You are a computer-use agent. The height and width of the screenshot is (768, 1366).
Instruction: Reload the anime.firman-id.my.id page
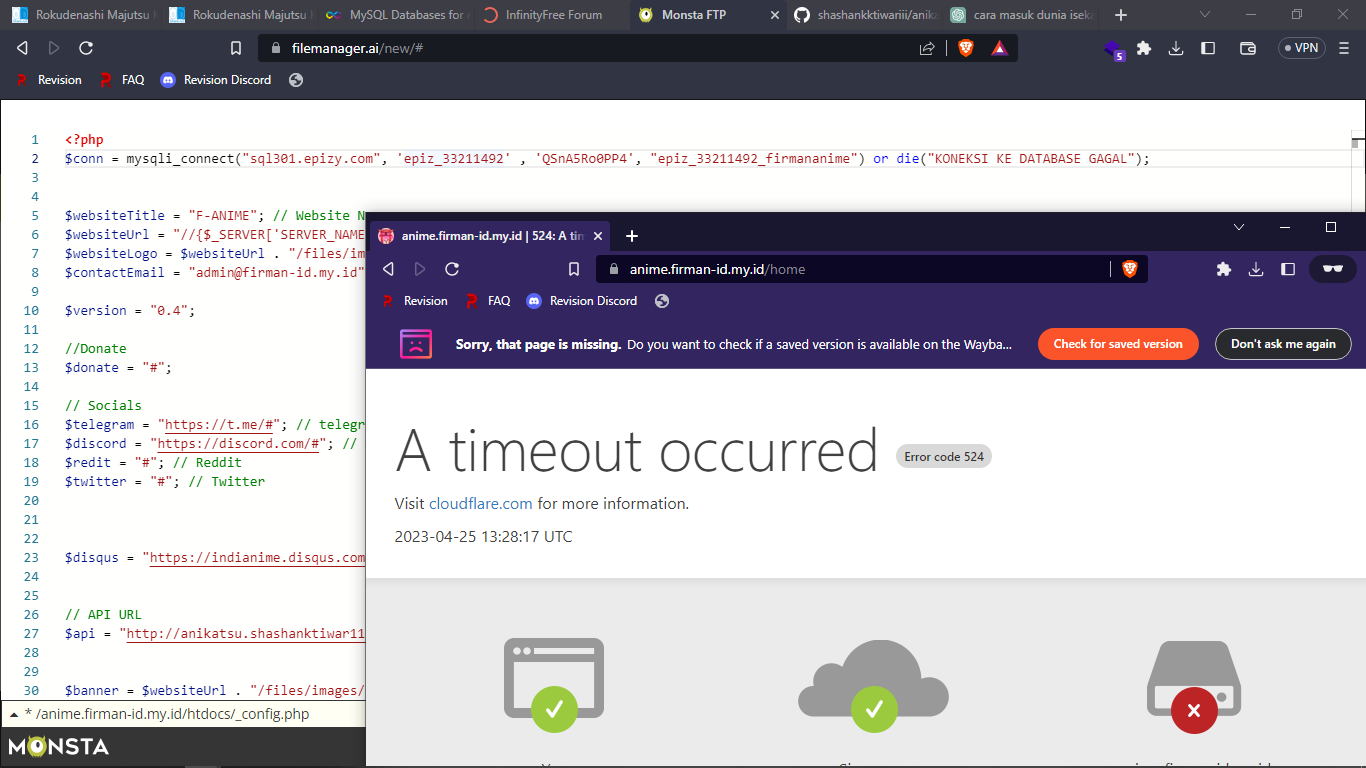tap(452, 269)
